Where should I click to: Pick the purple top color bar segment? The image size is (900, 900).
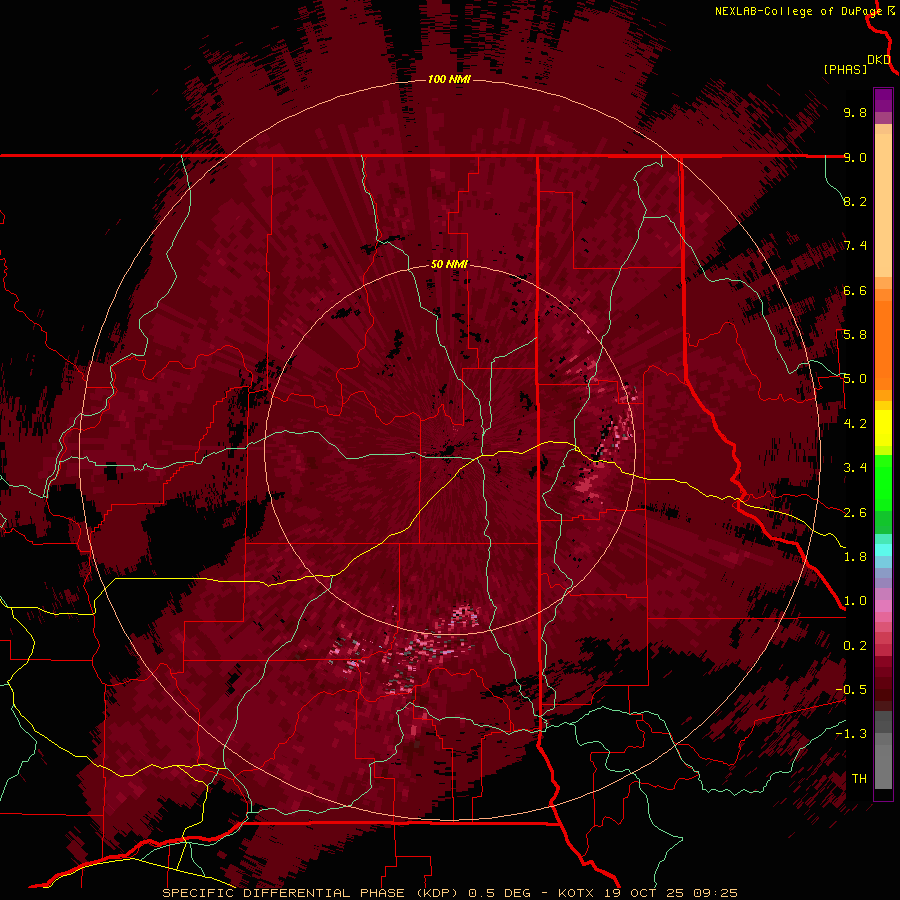(x=883, y=100)
